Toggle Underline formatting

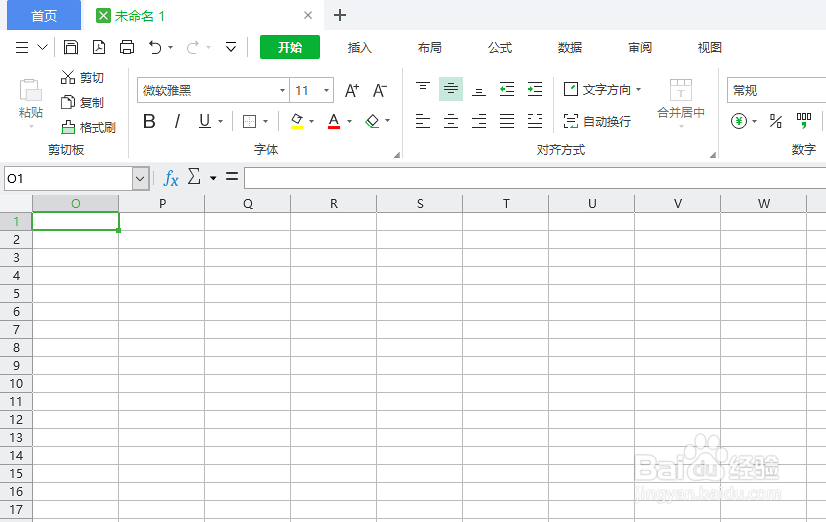pos(205,122)
